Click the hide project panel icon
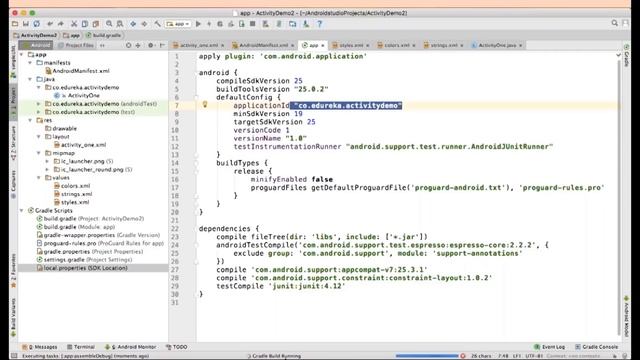 pos(162,45)
